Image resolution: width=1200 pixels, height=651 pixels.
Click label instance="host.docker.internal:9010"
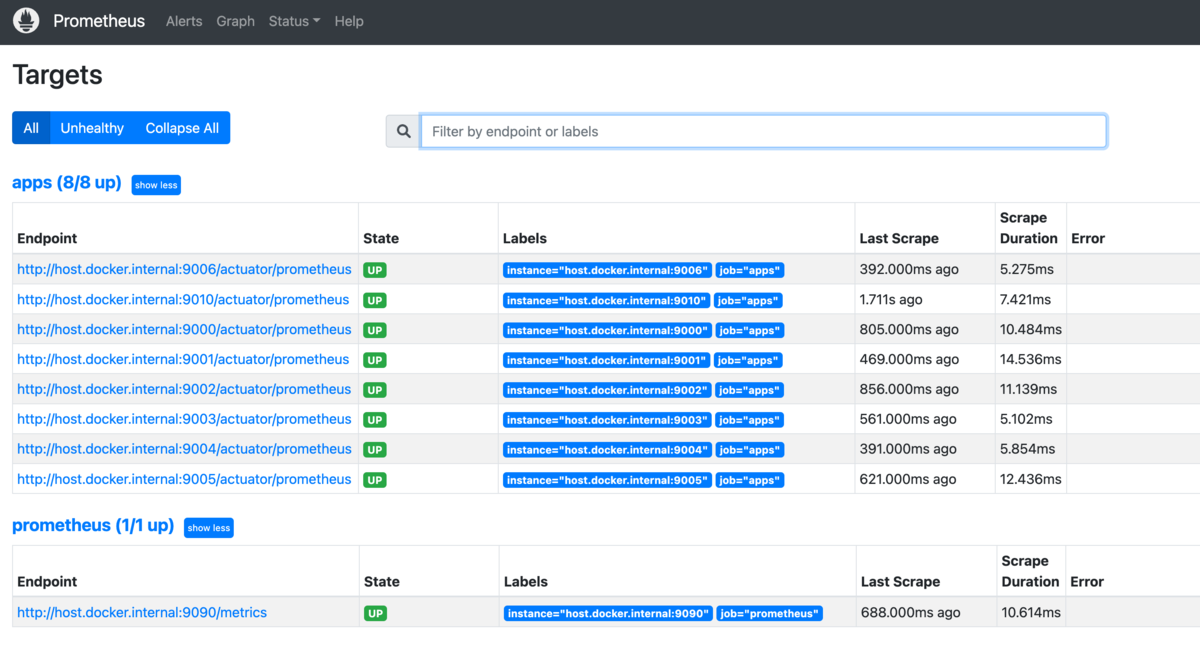pos(606,300)
